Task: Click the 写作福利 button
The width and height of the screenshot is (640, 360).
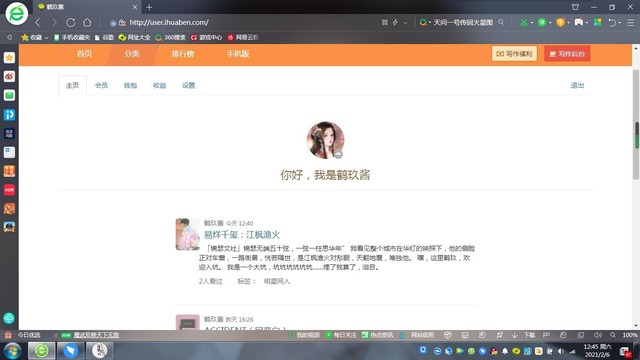Action: click(514, 54)
